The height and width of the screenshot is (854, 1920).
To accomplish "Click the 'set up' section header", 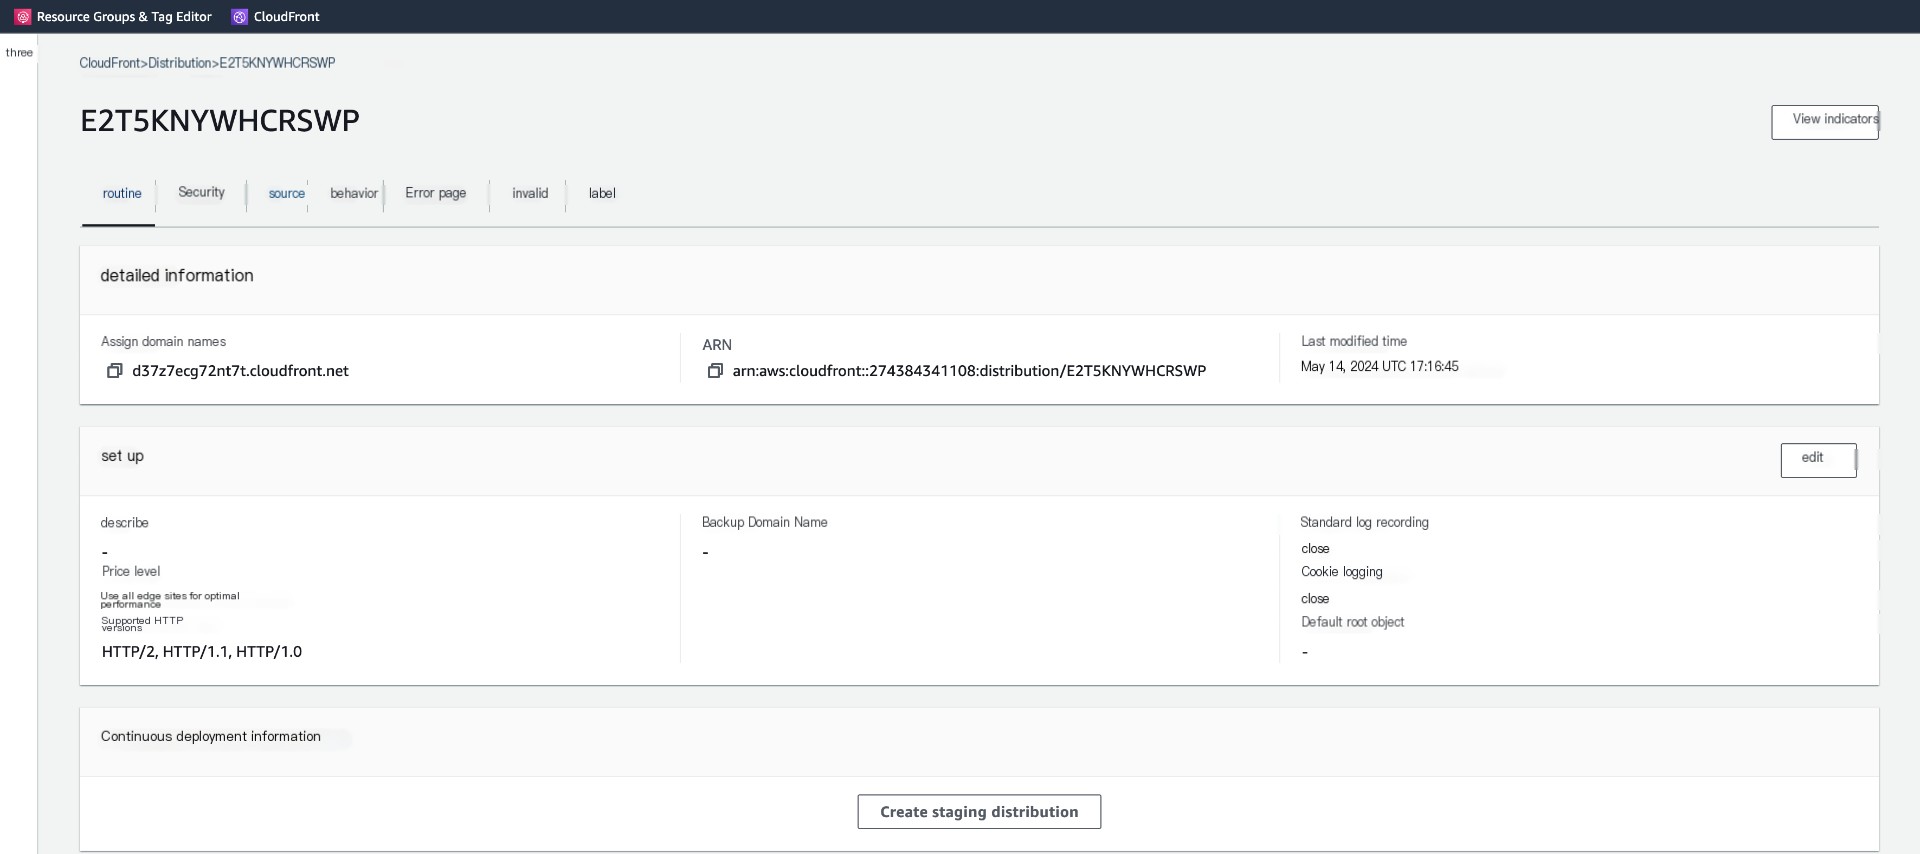I will coord(122,456).
